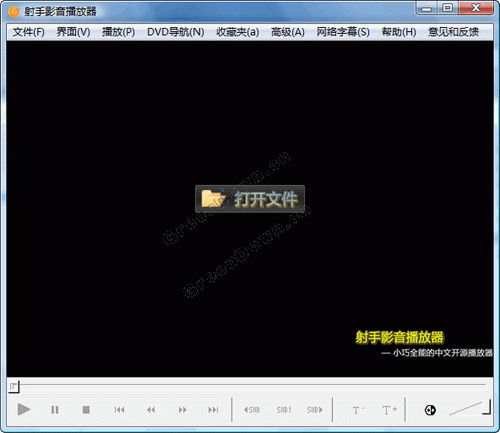Maximize the player window
This screenshot has height=433, width=500.
coord(448,8)
